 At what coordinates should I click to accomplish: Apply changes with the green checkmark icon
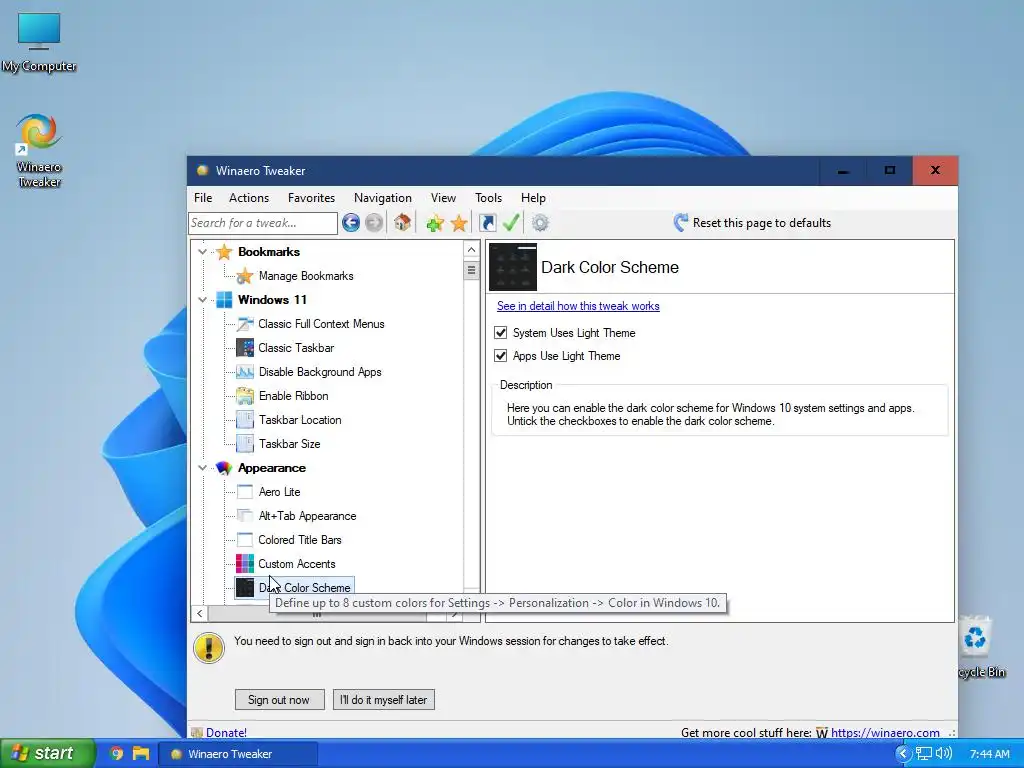coord(511,223)
